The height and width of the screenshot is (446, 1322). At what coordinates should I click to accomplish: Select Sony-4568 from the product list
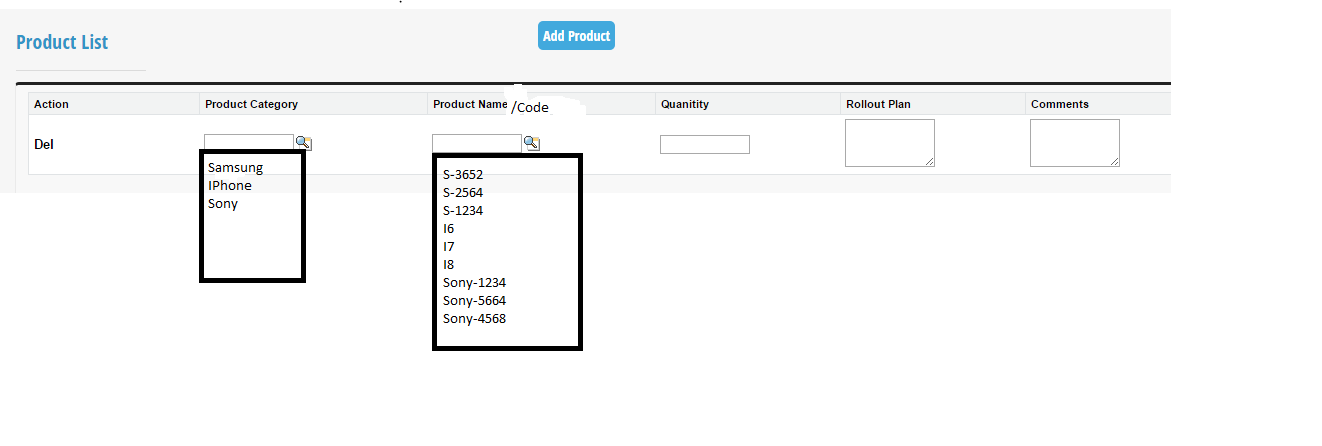[474, 319]
